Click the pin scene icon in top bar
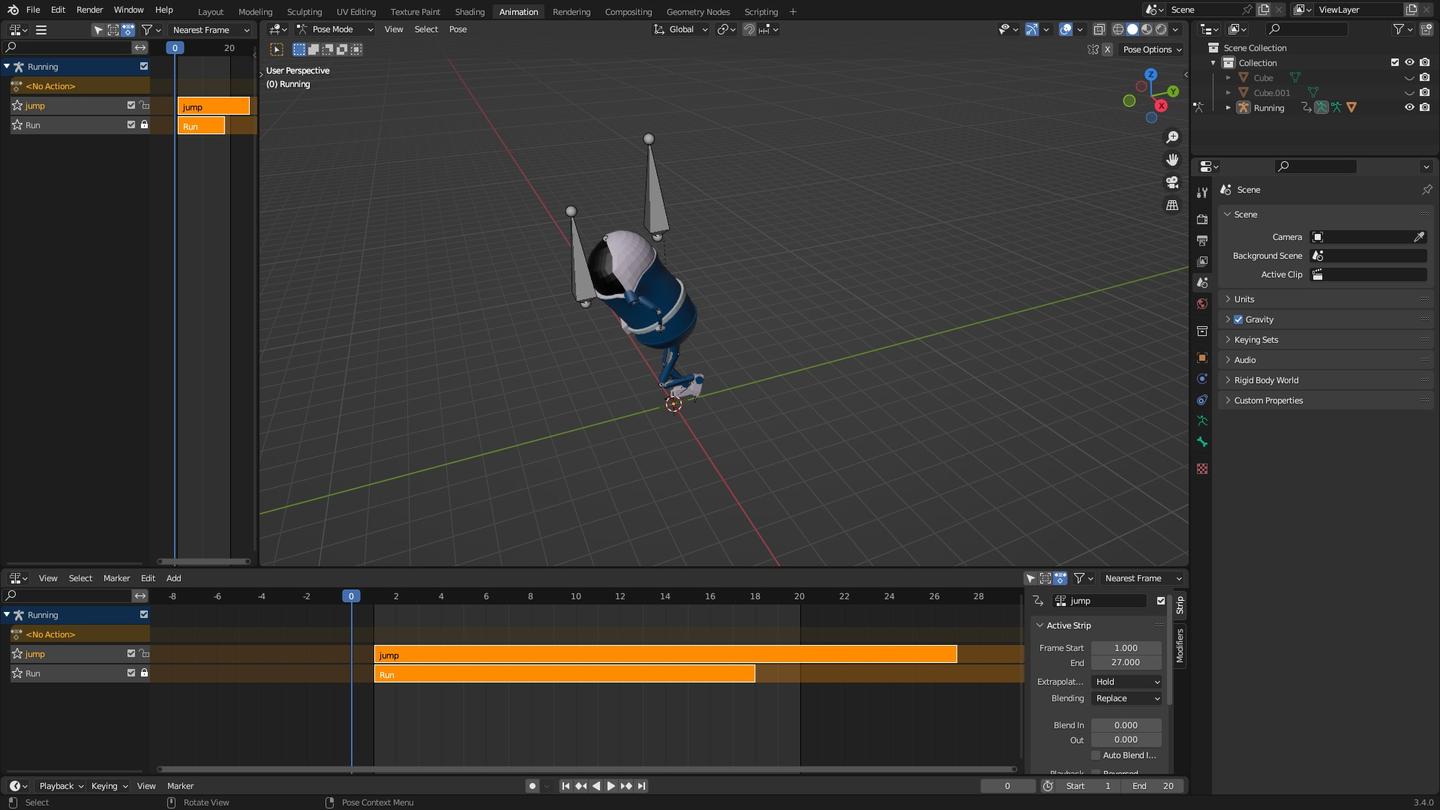Viewport: 1440px width, 810px height. pyautogui.click(x=1247, y=9)
